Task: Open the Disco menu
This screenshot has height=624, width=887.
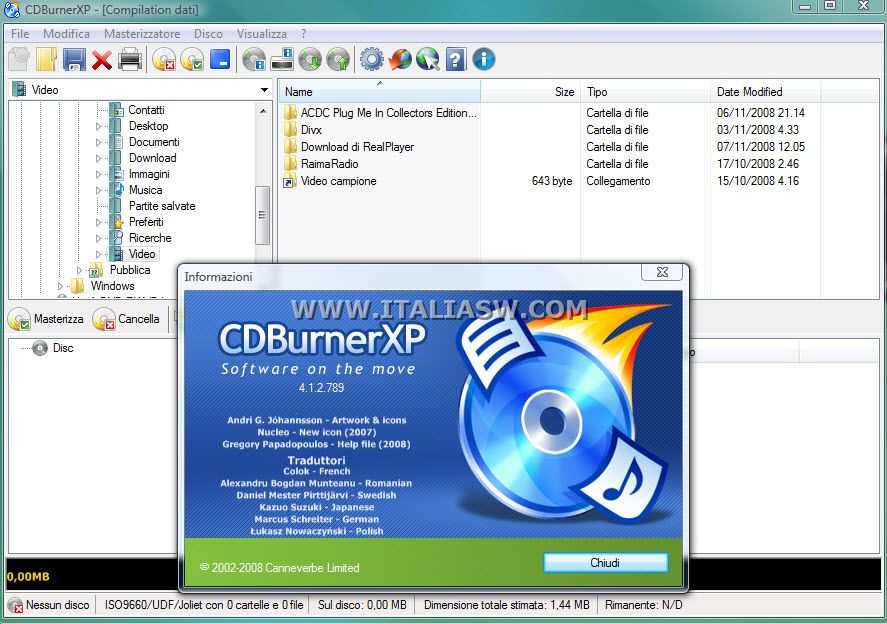Action: [x=208, y=34]
